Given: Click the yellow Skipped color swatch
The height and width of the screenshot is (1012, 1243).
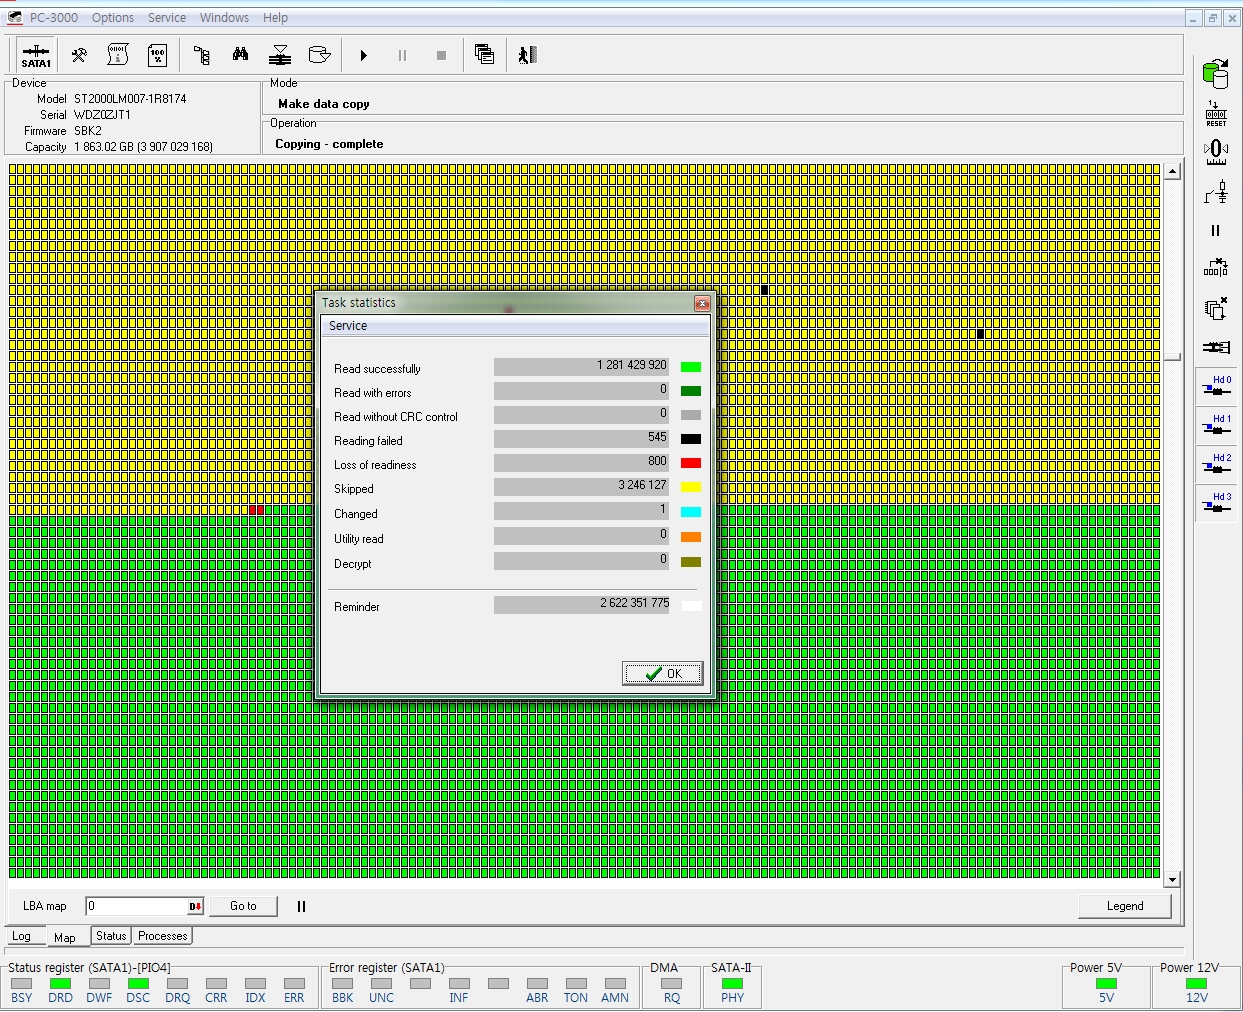Looking at the screenshot, I should coord(690,487).
